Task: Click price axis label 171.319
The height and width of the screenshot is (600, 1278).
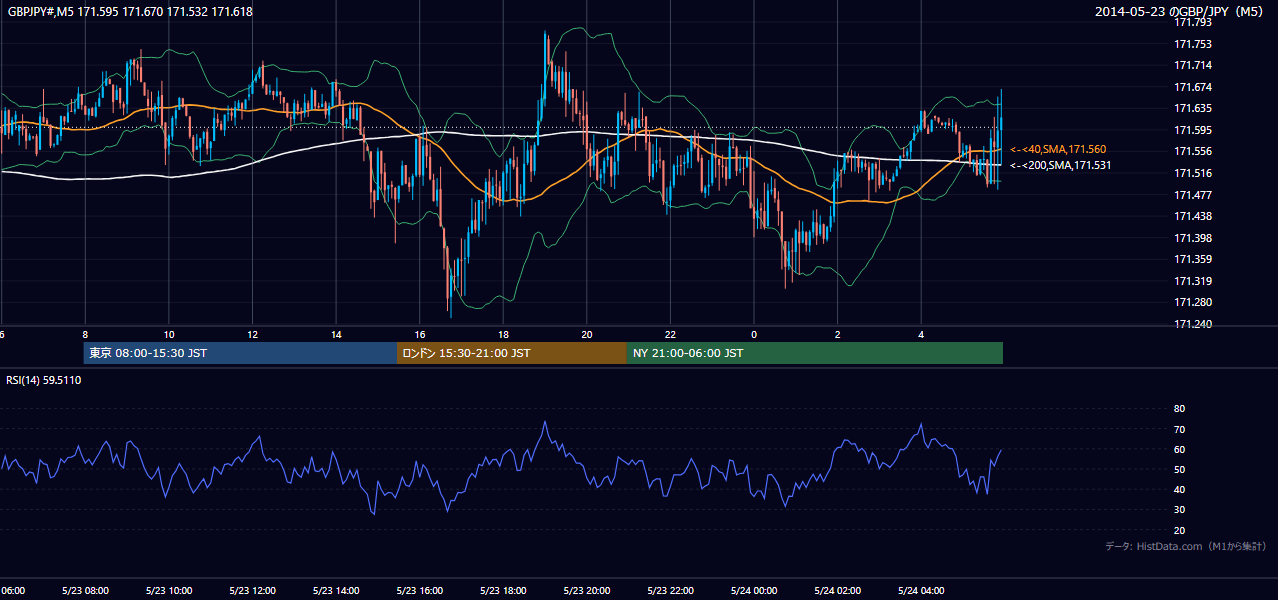Action: 1191,281
